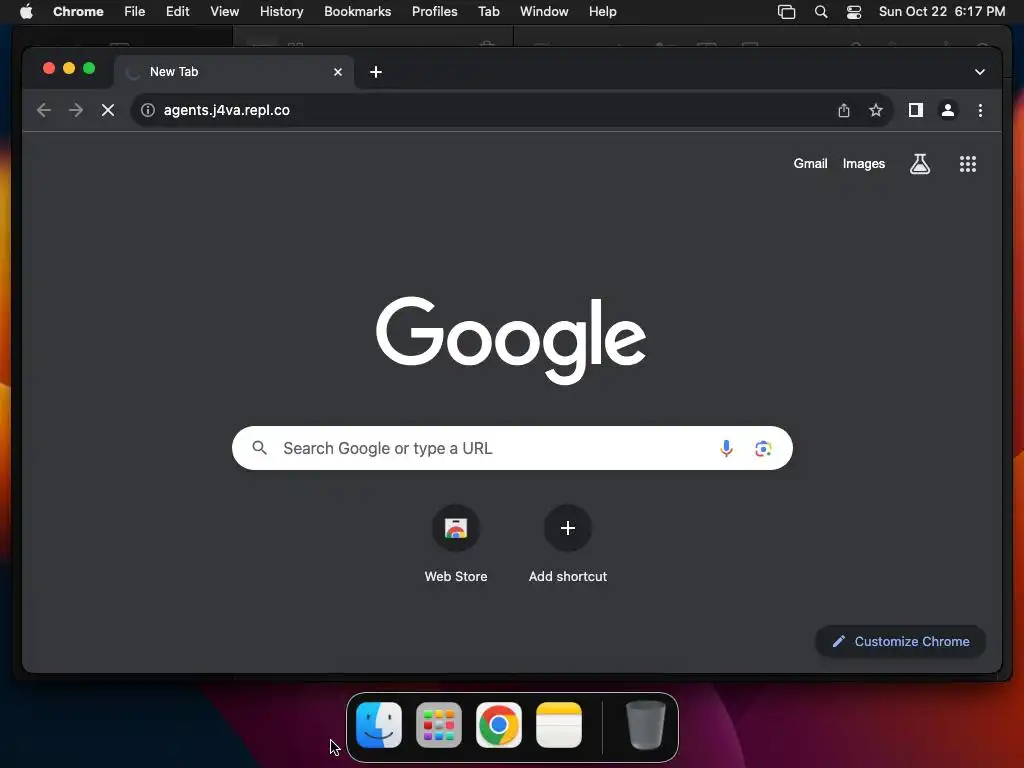Click the date and time clock
Viewport: 1024px width, 768px height.
942,12
